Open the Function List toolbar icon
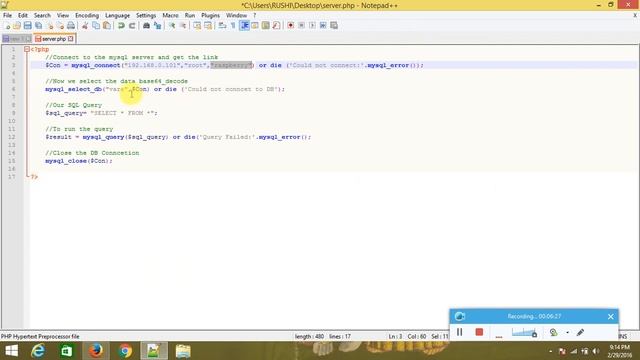The image size is (640, 360). 276,26
